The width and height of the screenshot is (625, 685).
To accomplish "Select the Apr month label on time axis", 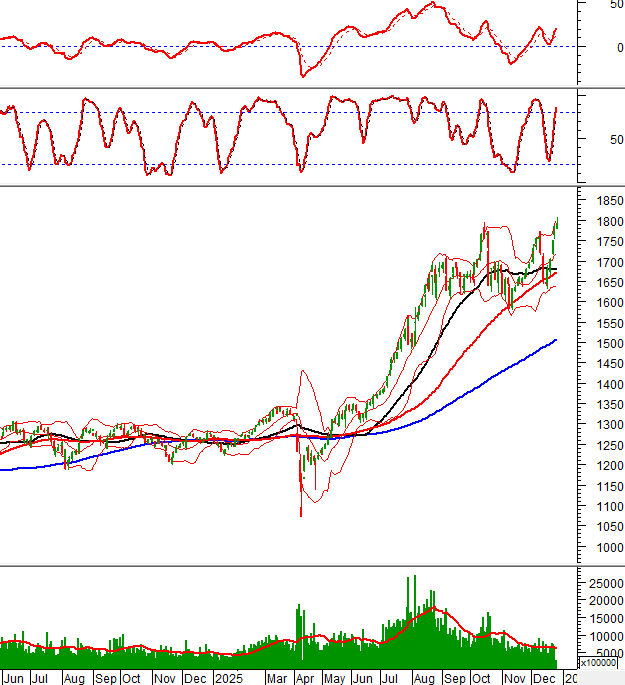I will (x=304, y=678).
